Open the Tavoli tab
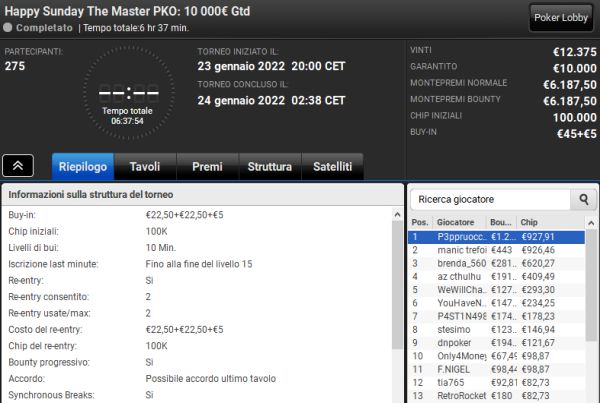This screenshot has width=600, height=403. (145, 166)
